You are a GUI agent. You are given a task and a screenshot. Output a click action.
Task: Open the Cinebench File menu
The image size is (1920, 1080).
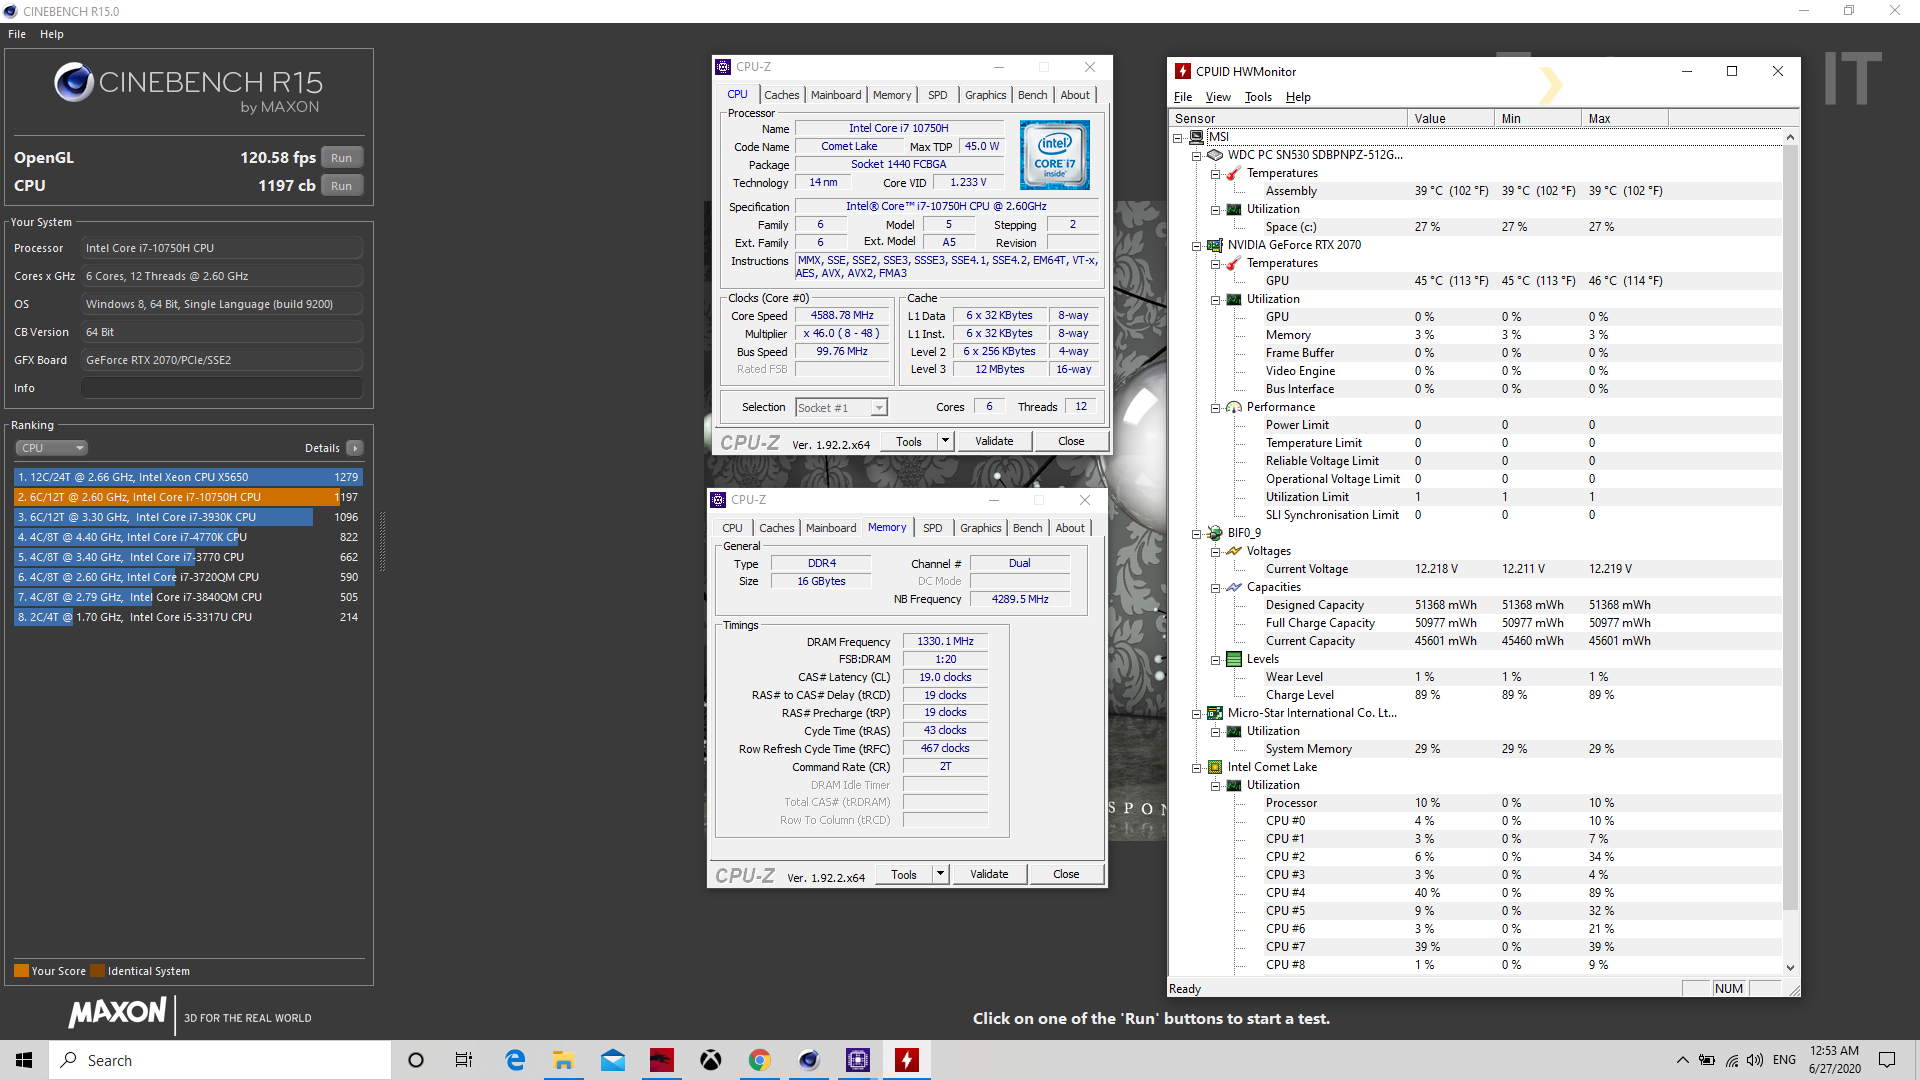17,34
